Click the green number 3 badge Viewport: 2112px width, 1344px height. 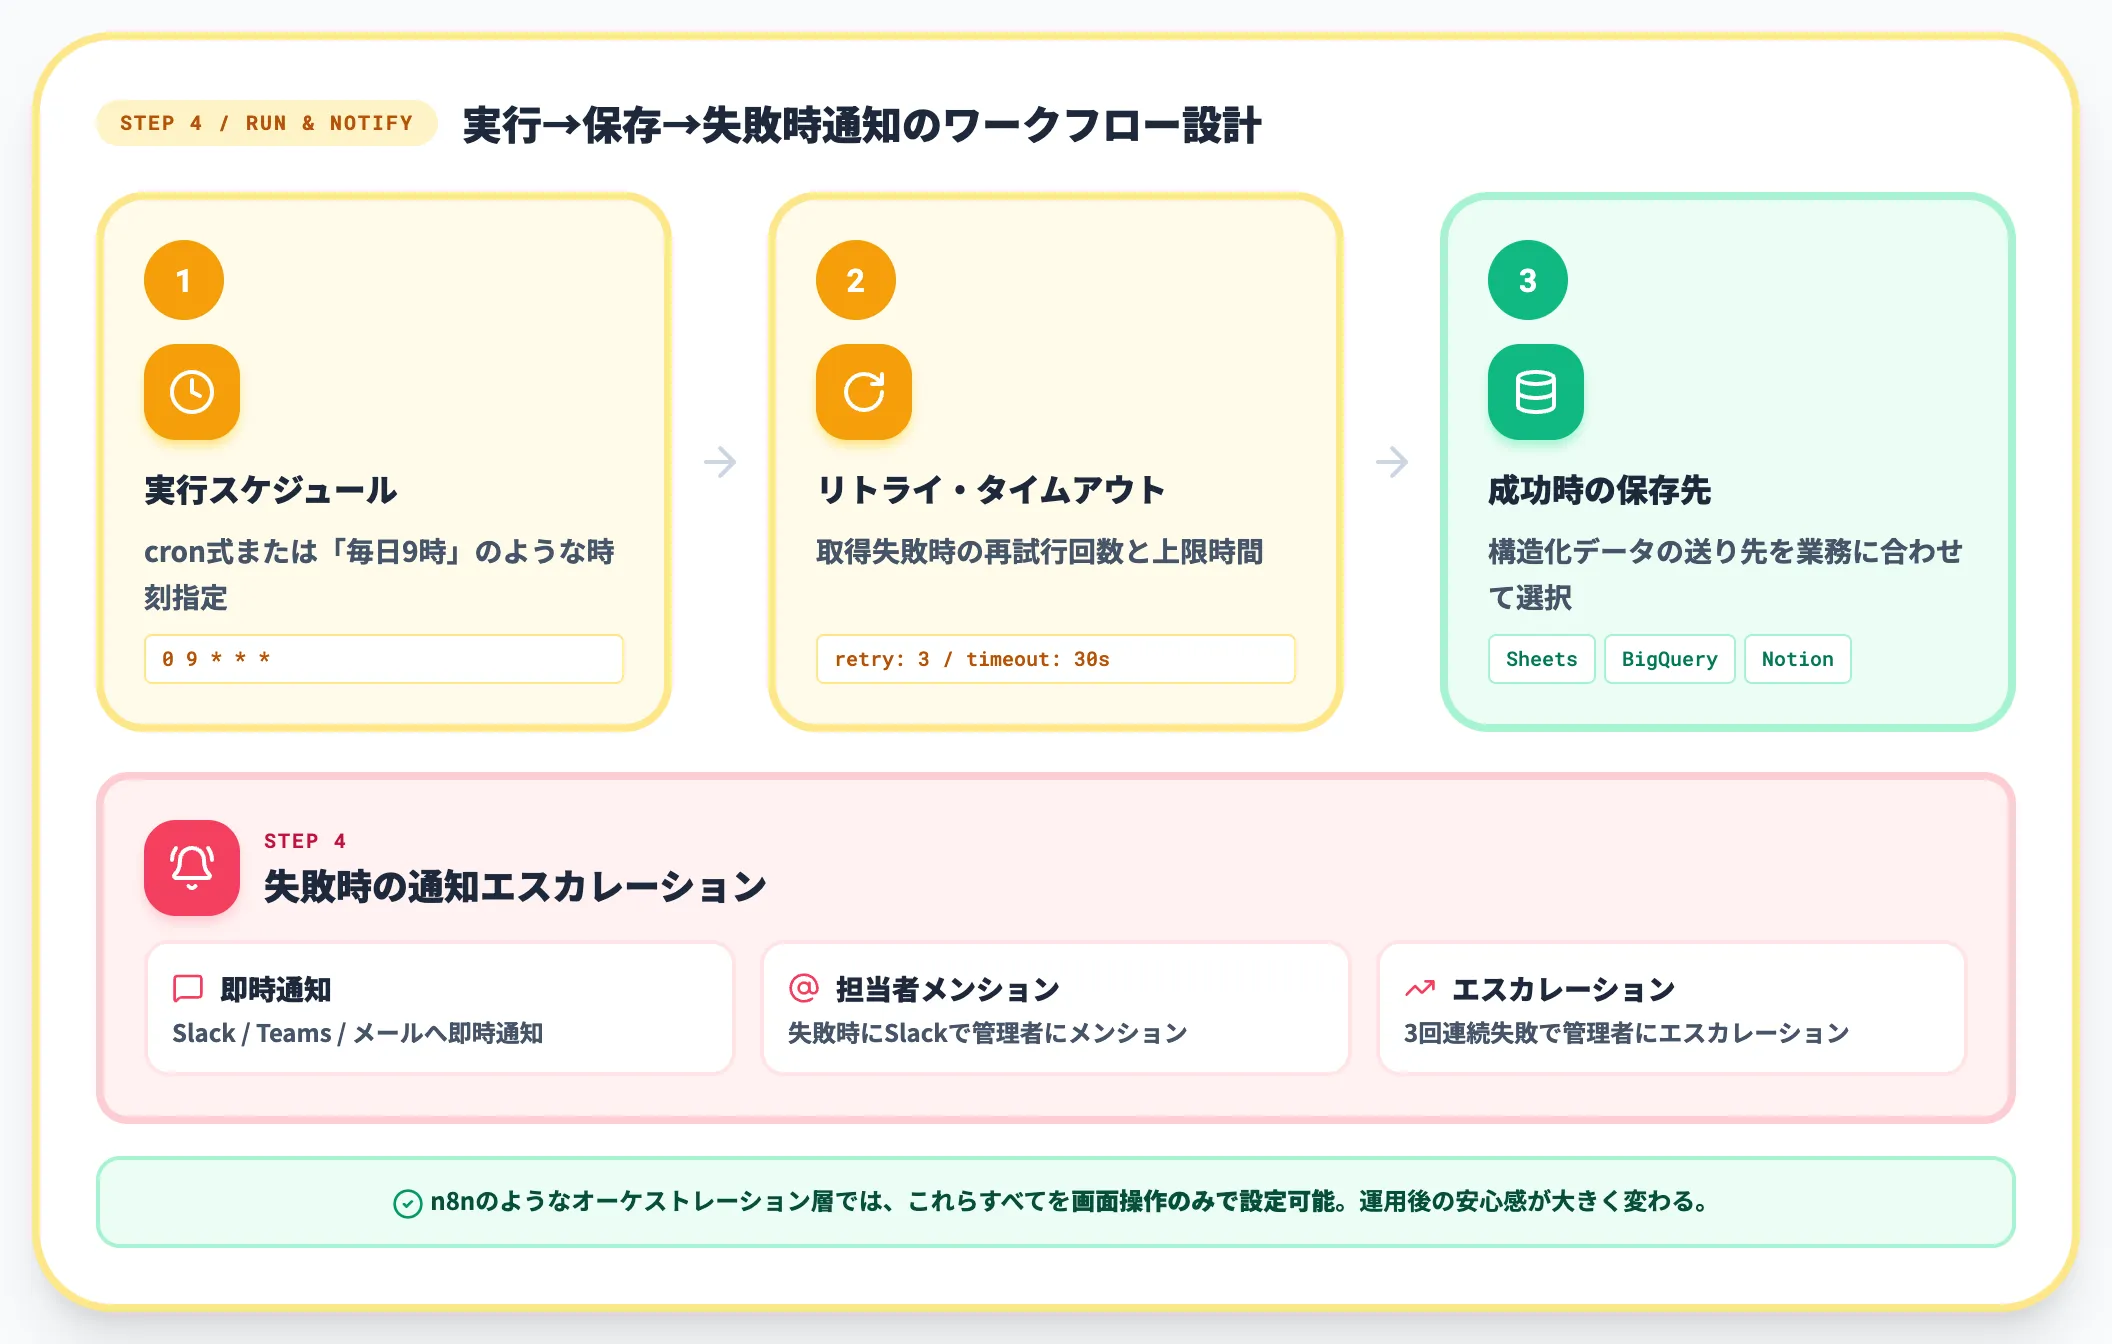1528,280
